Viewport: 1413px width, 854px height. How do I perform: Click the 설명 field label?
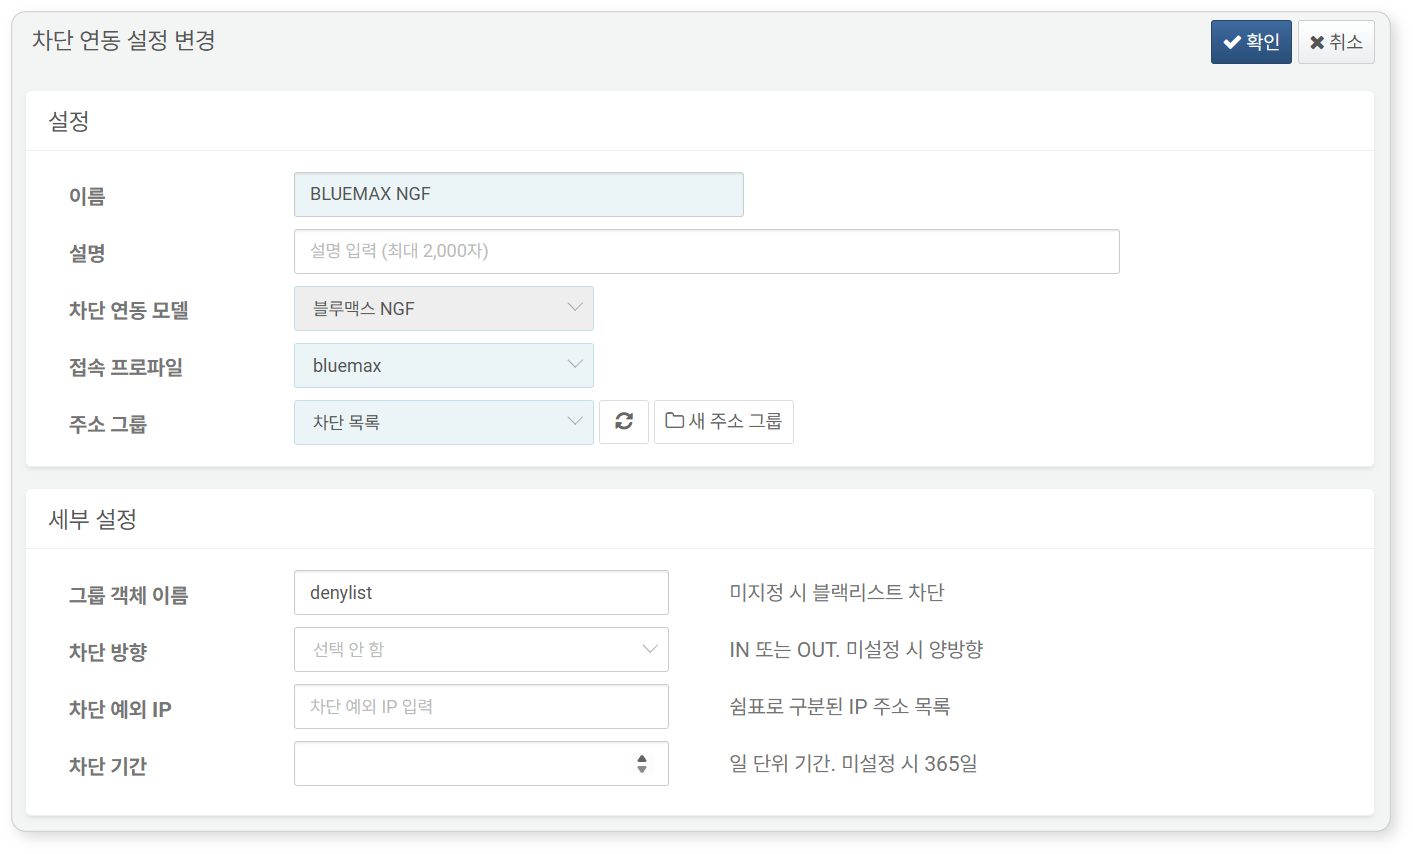(x=87, y=253)
